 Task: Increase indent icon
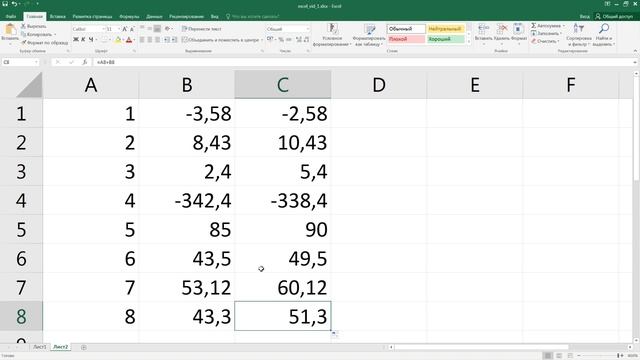point(174,40)
